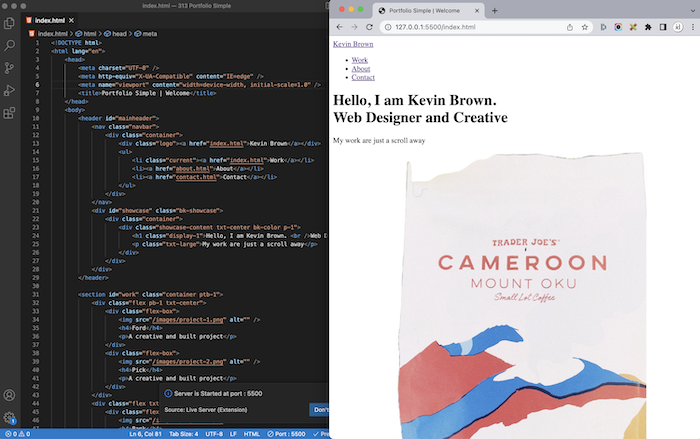This screenshot has height=439, width=700.
Task: Open the Manage gear settings menu
Action: 9,418
